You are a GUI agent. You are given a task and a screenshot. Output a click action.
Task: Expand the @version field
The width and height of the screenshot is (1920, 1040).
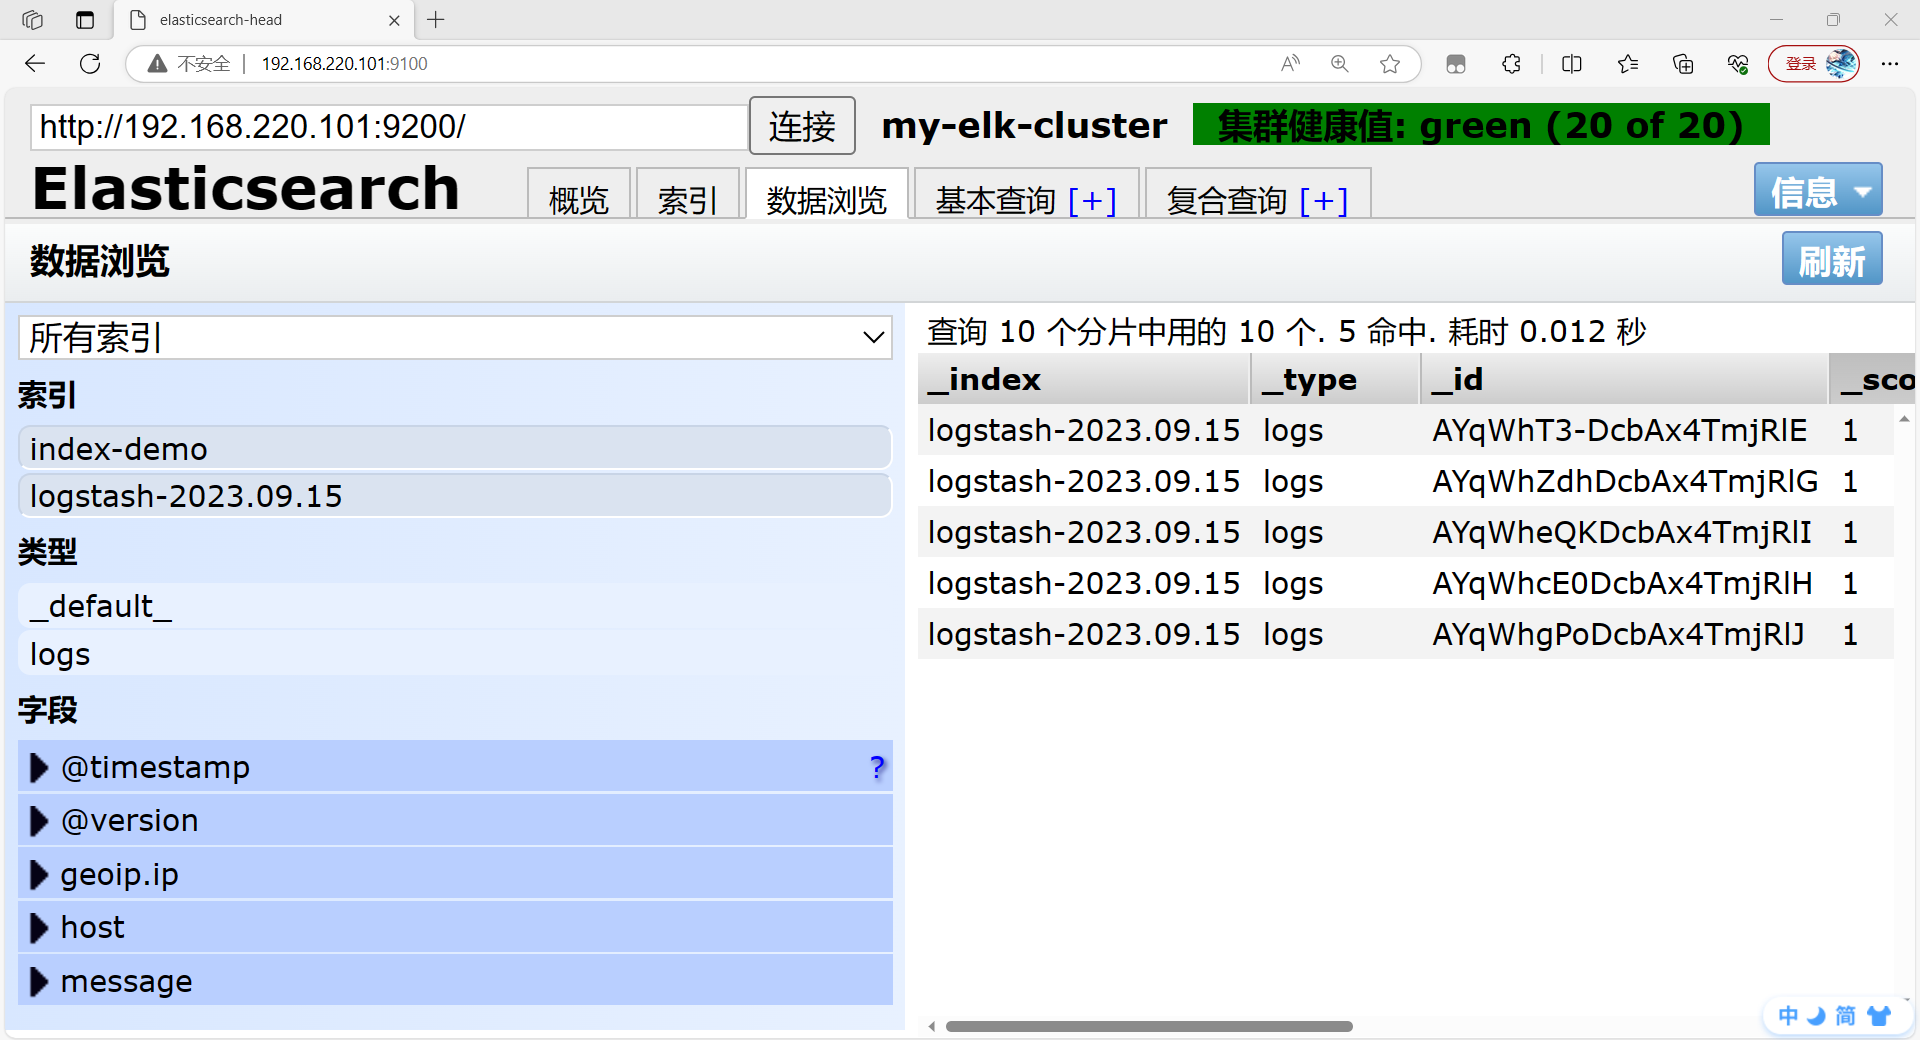(x=38, y=821)
